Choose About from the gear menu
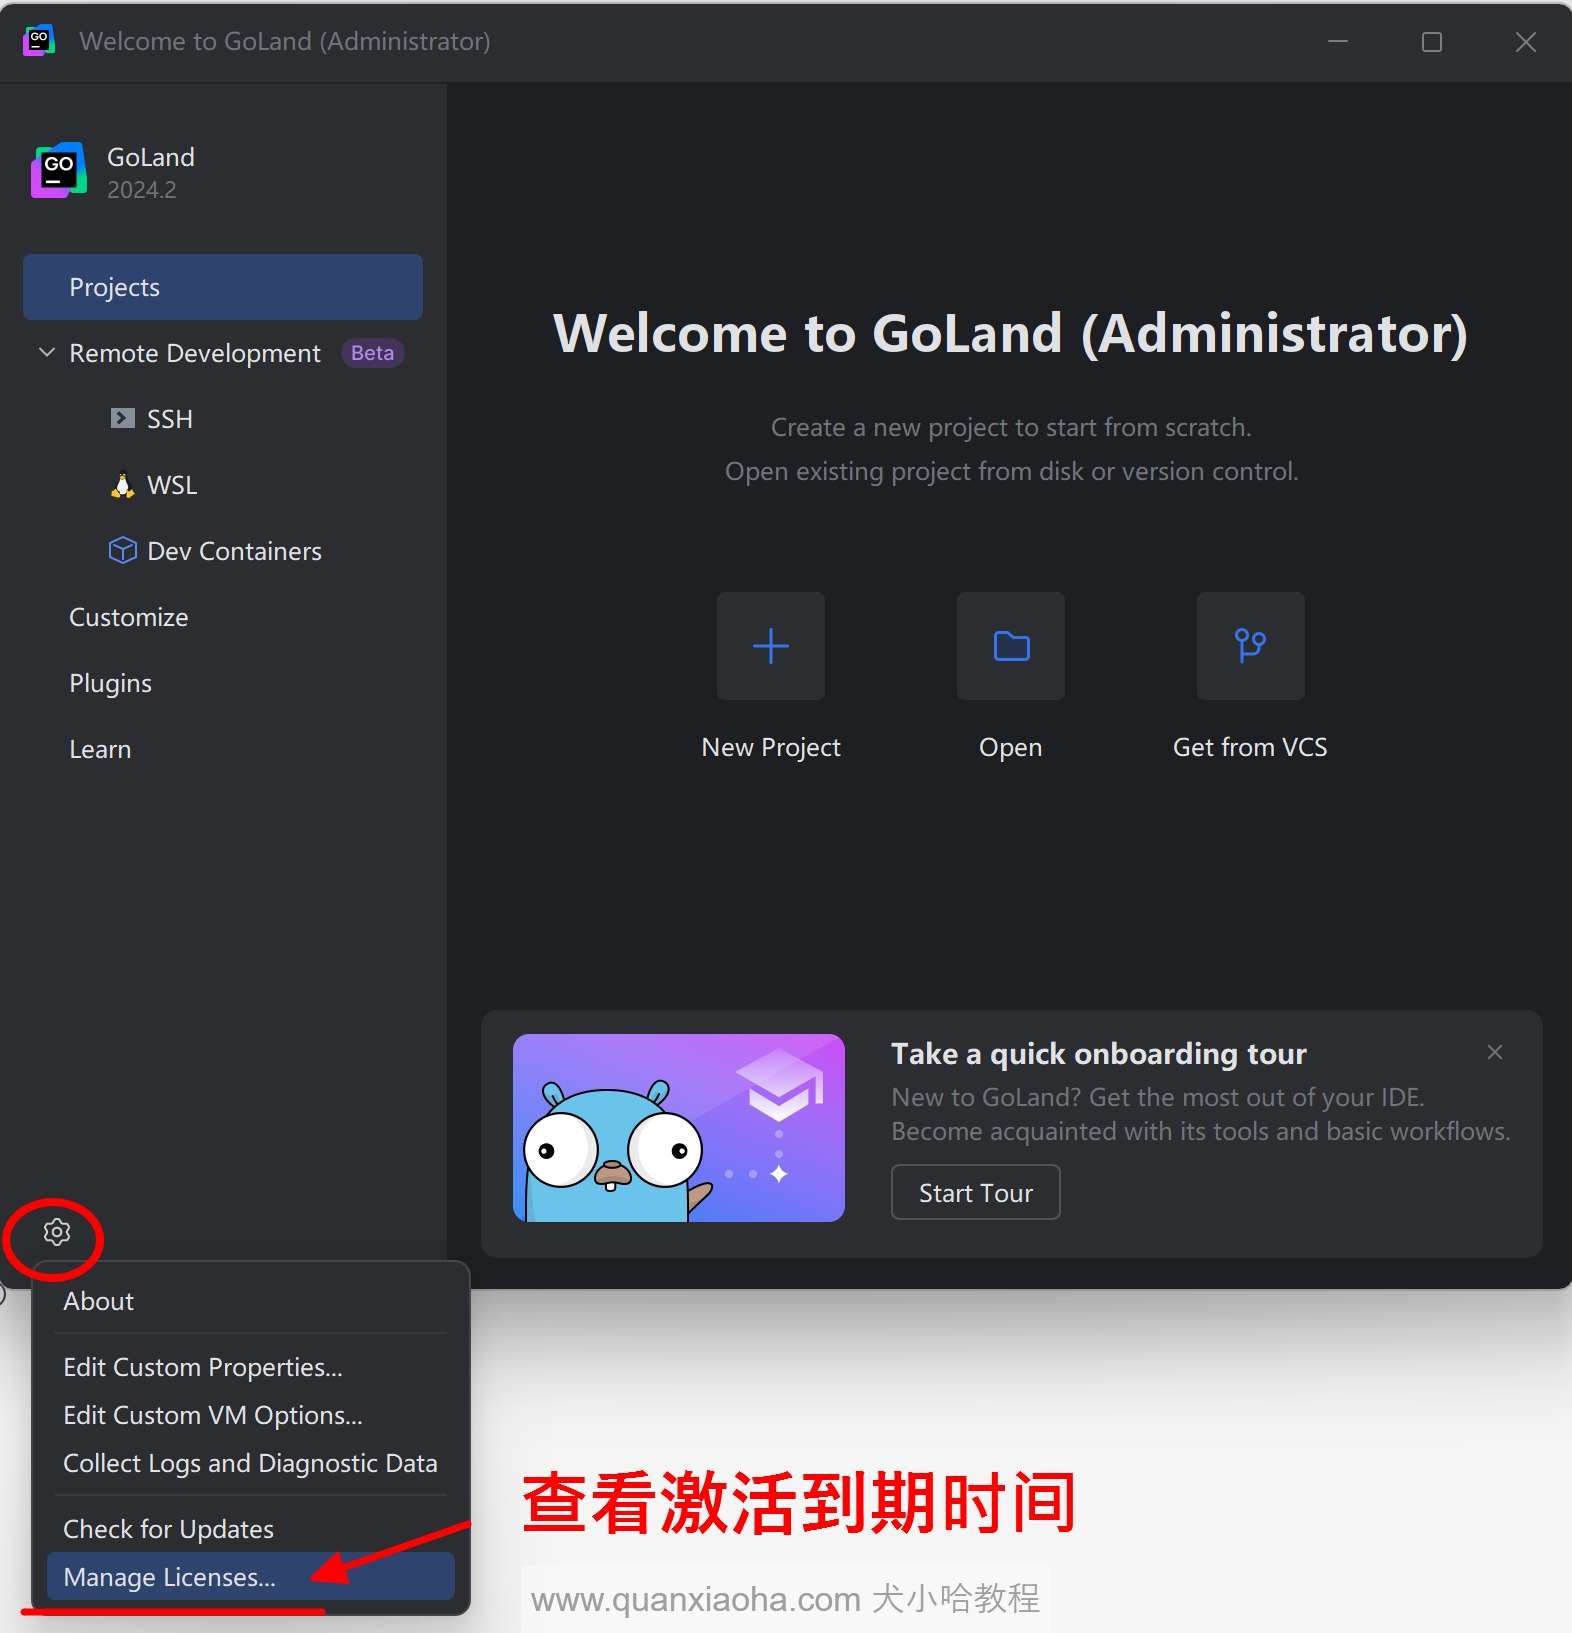The image size is (1572, 1633). click(250, 1301)
